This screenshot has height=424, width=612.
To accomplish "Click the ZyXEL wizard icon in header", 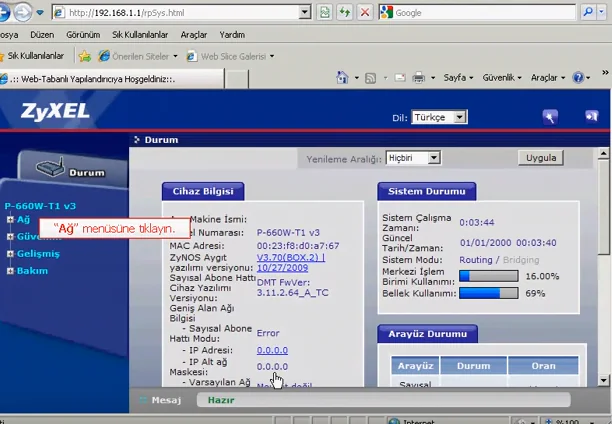I will (549, 117).
